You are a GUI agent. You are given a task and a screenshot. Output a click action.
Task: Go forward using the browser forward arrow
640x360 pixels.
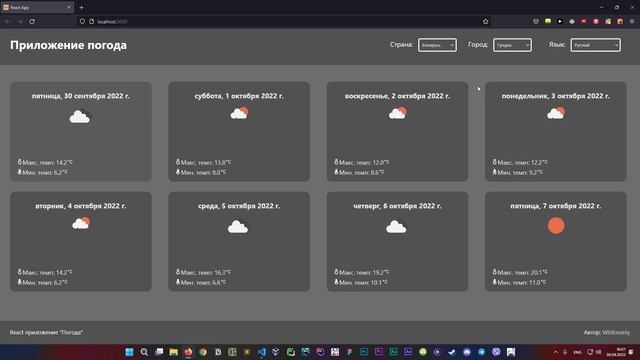click(x=20, y=21)
